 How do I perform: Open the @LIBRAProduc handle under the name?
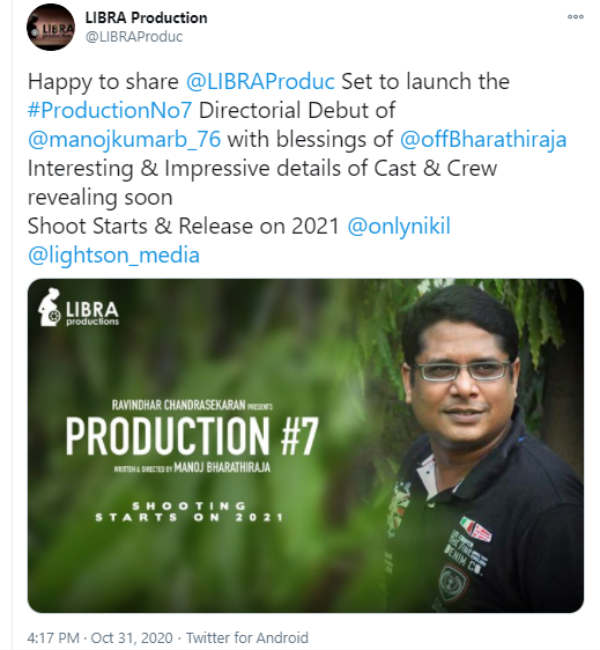point(134,36)
